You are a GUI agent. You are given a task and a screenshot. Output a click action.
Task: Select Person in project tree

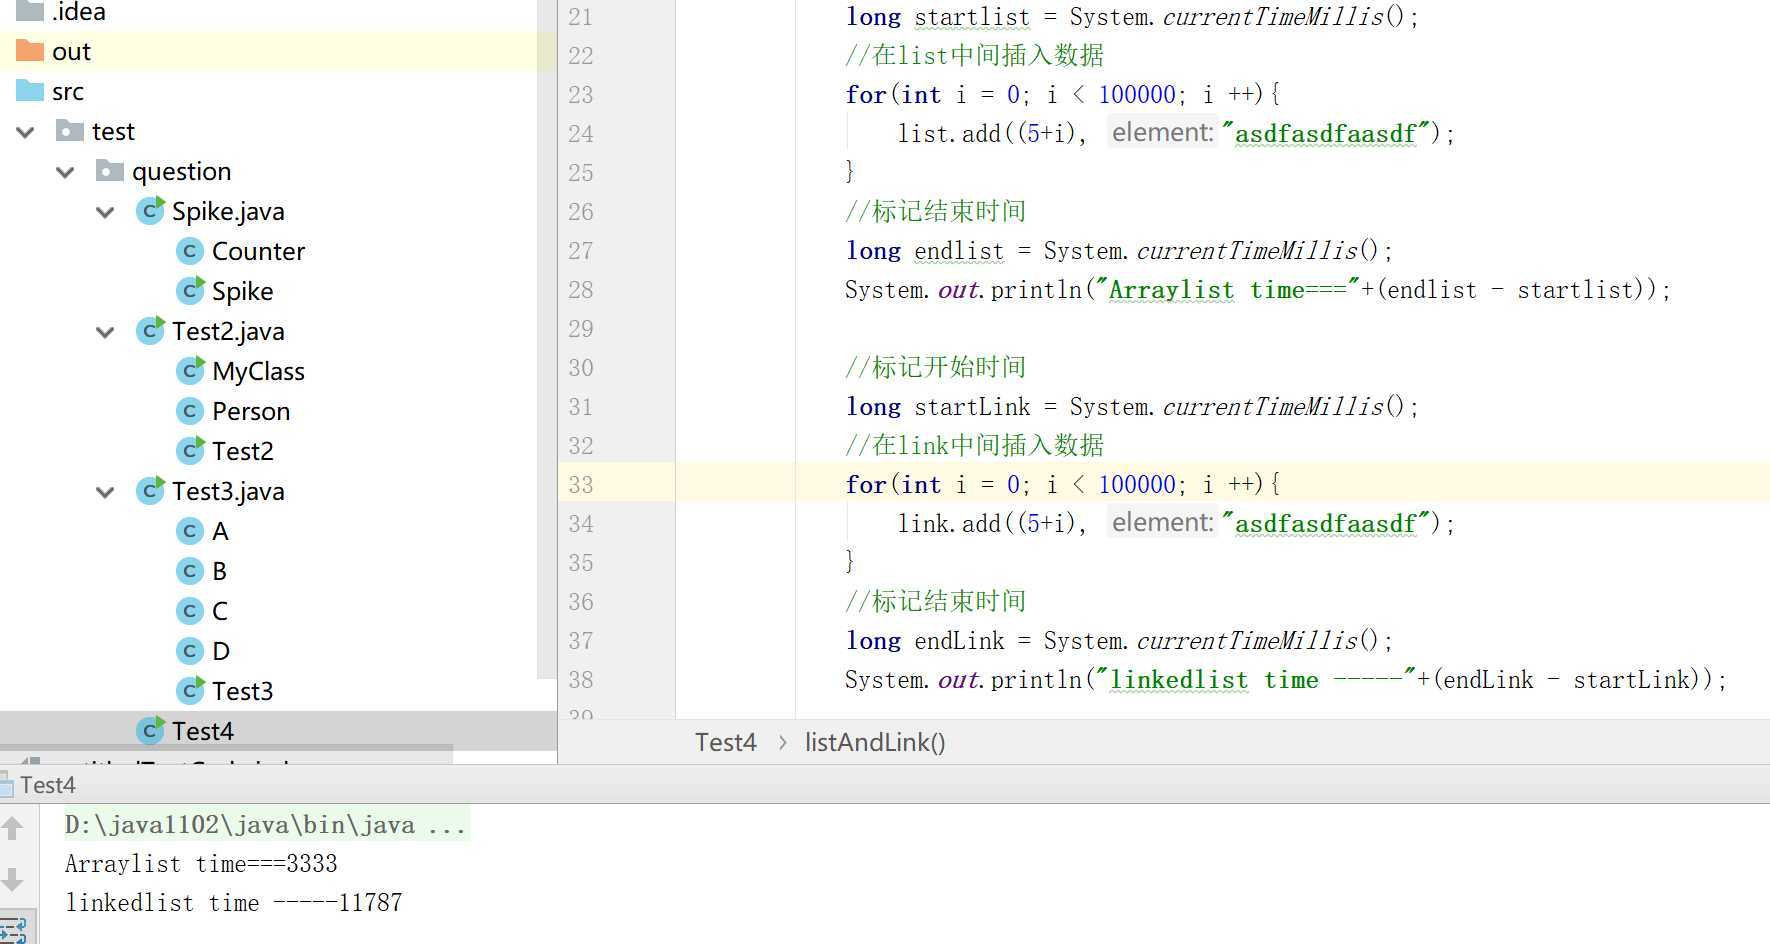click(251, 411)
